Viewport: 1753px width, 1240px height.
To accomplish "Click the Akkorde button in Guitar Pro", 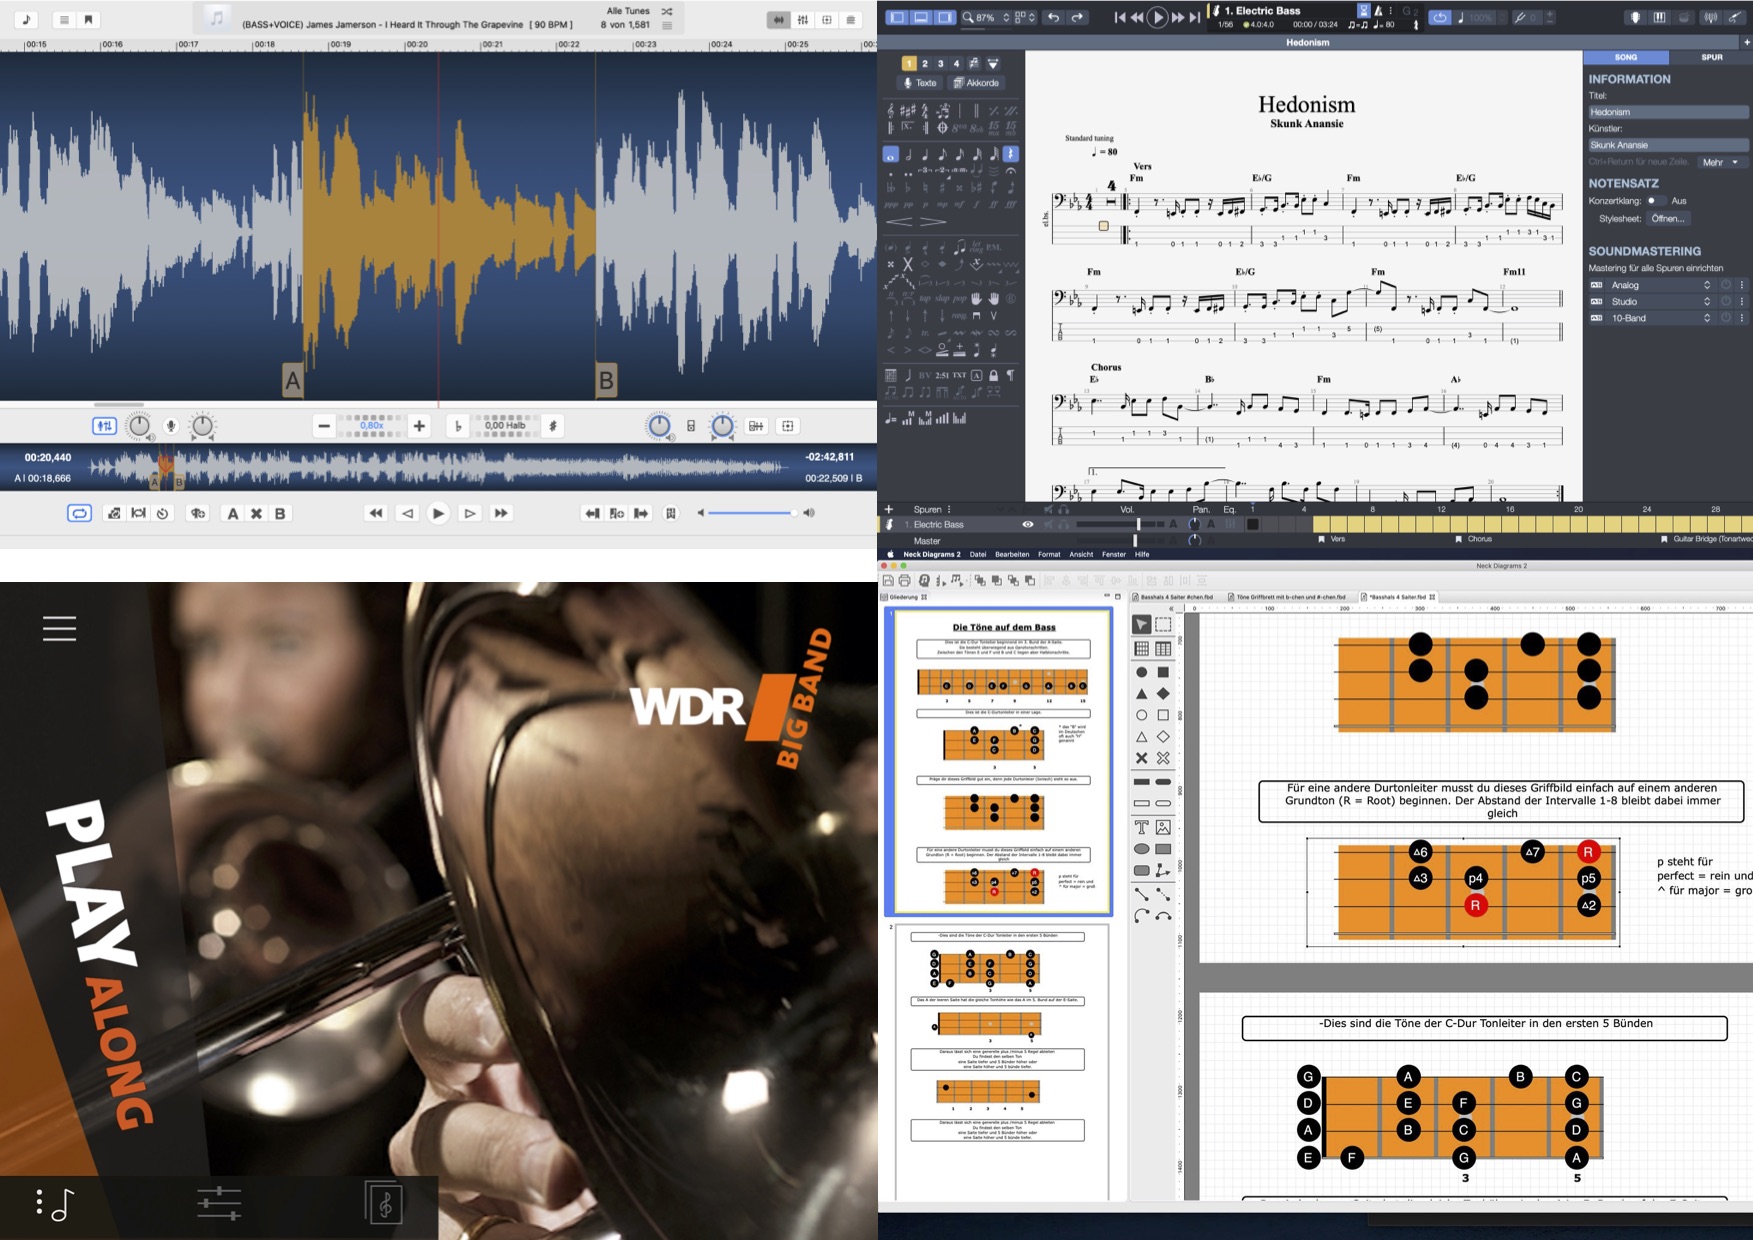I will (x=976, y=83).
